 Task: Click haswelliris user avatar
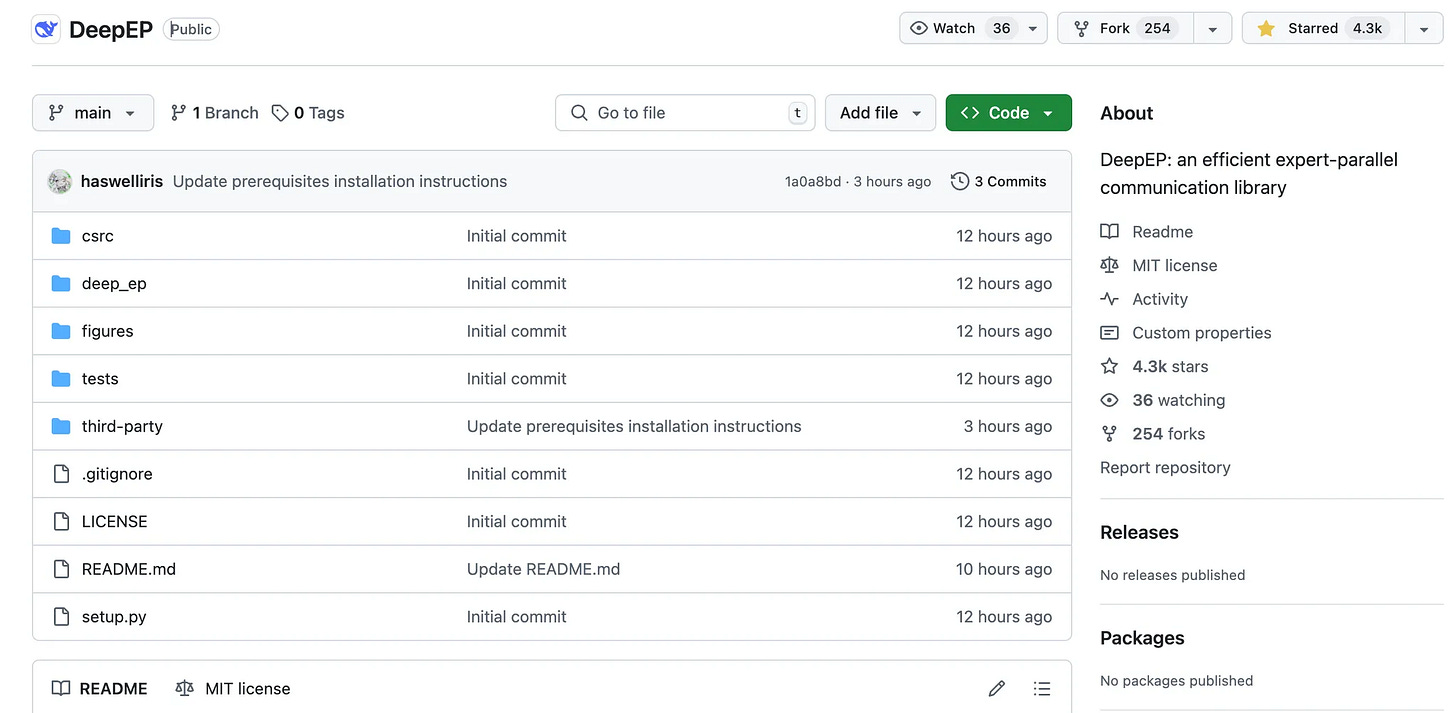coord(60,181)
